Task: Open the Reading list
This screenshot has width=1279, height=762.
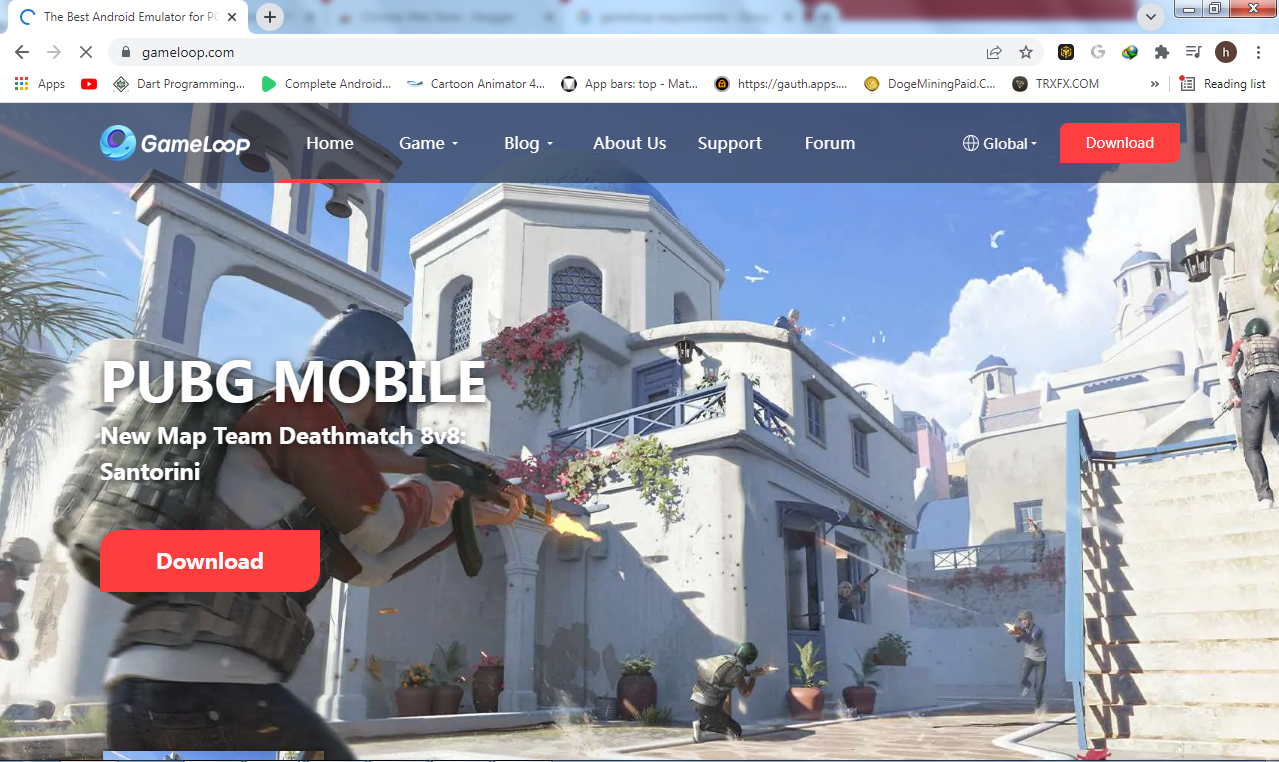Action: pos(1222,84)
